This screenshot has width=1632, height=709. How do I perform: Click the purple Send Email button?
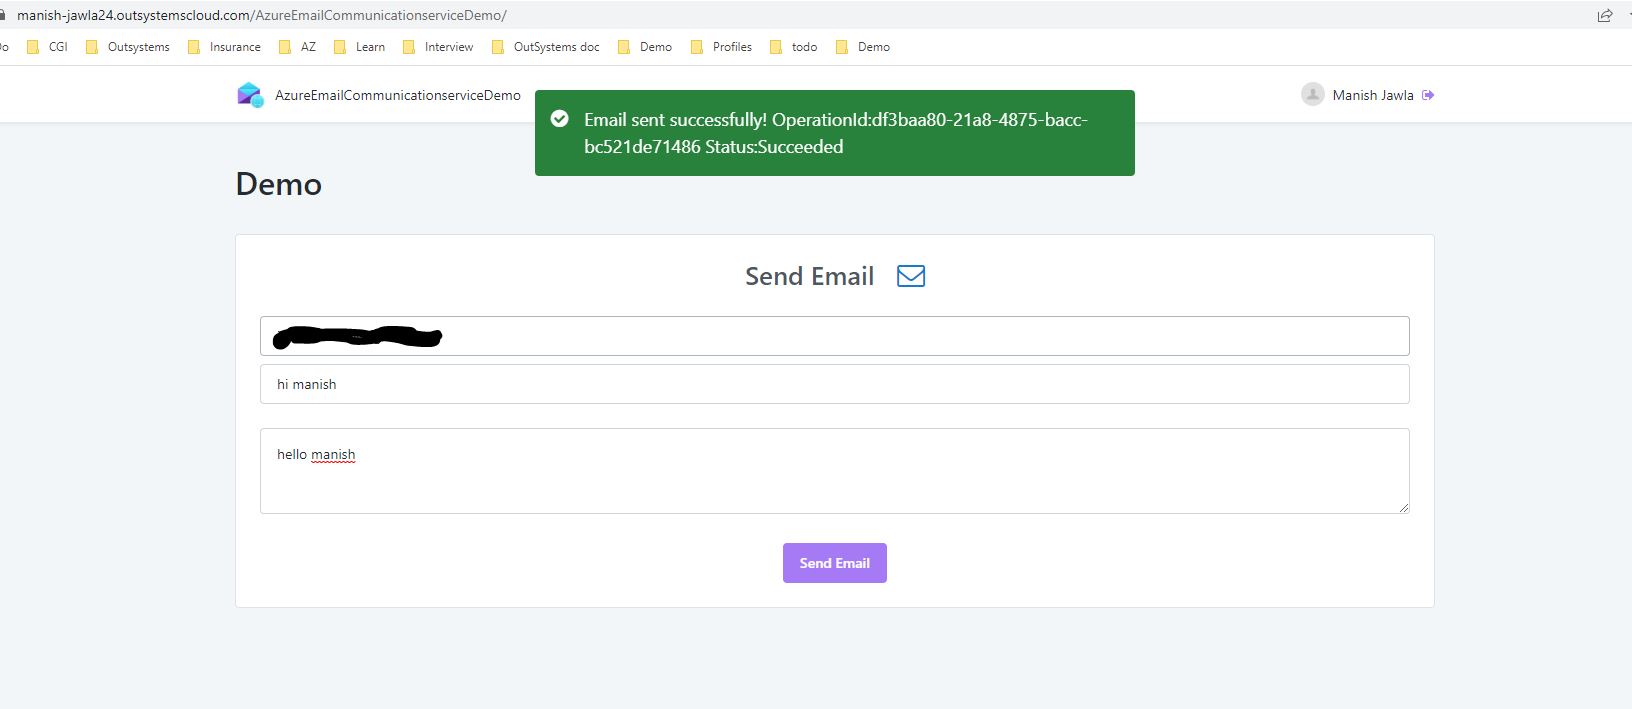[835, 563]
